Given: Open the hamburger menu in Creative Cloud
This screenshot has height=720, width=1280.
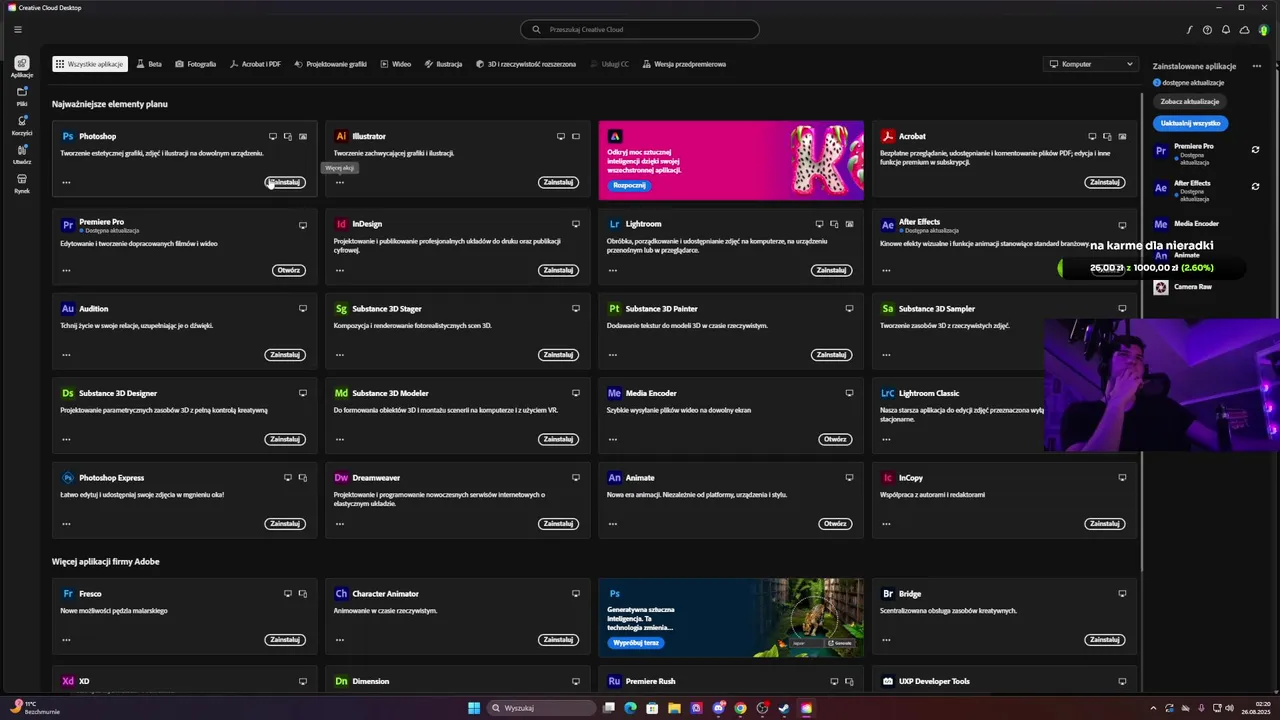Looking at the screenshot, I should (x=17, y=30).
